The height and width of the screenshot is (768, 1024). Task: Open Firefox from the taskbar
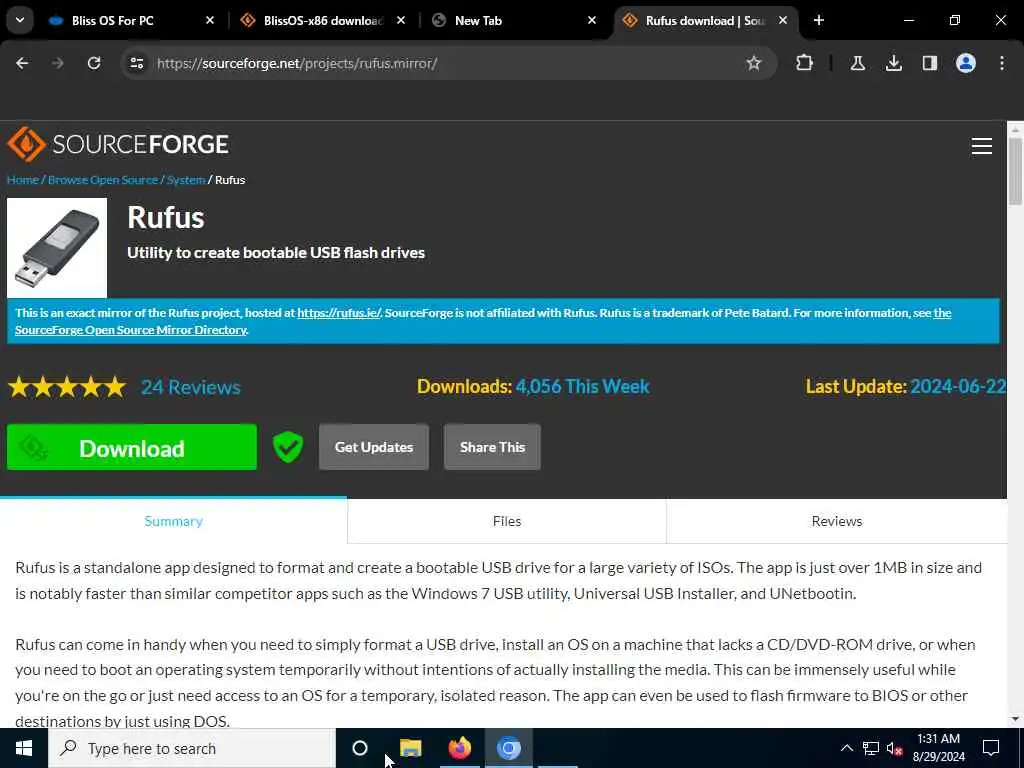[x=460, y=748]
